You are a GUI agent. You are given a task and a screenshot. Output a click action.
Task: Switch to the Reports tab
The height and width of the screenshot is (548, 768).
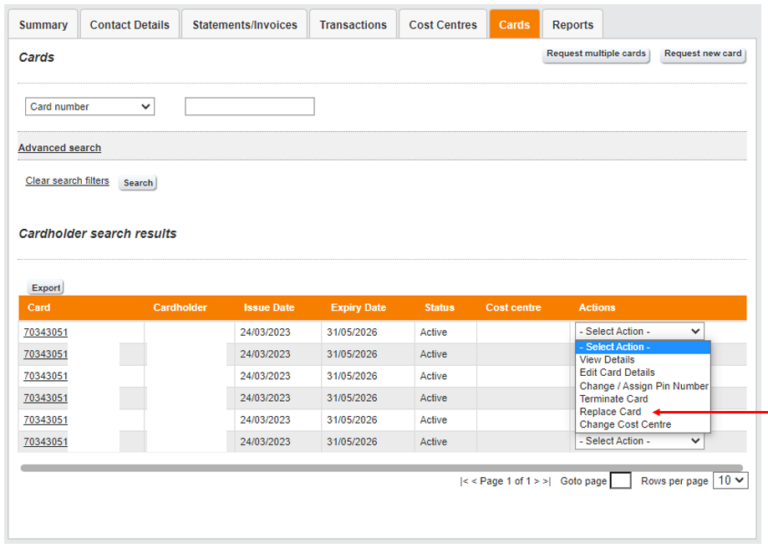click(572, 25)
